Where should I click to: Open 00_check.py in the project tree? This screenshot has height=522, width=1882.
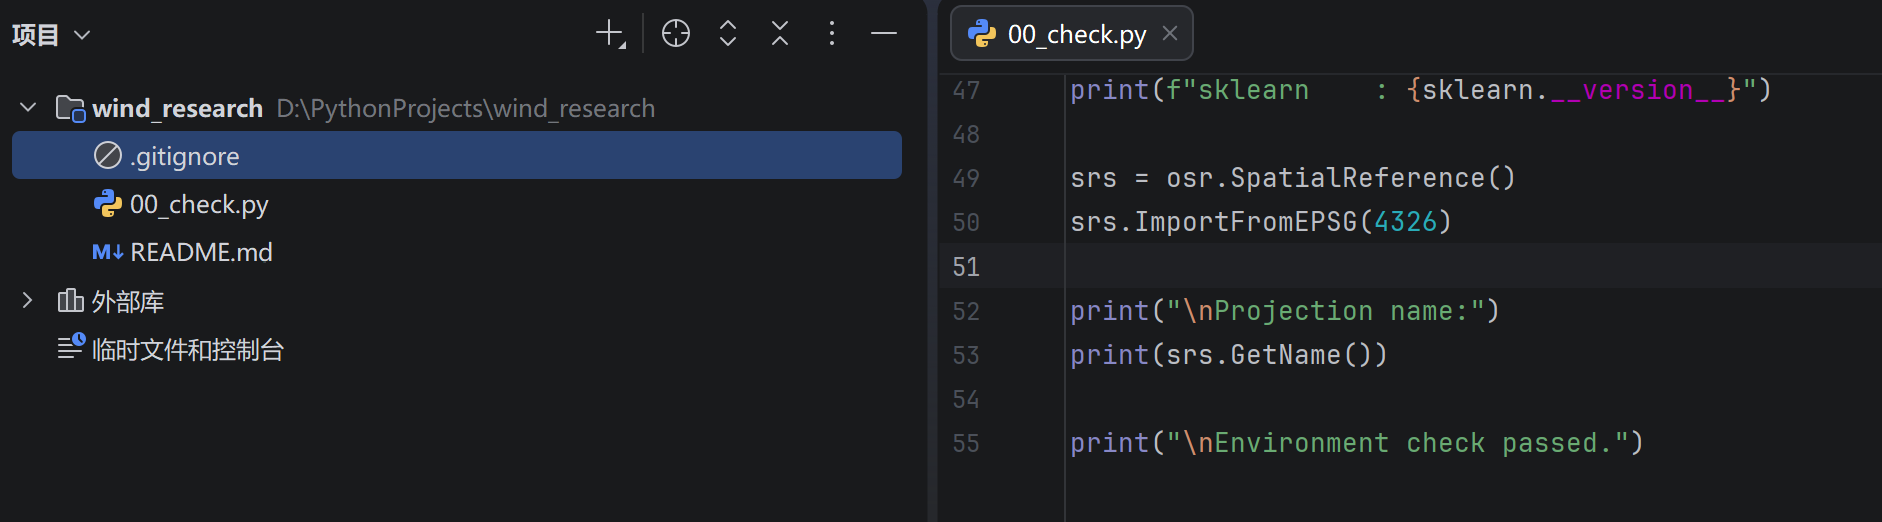(x=199, y=205)
